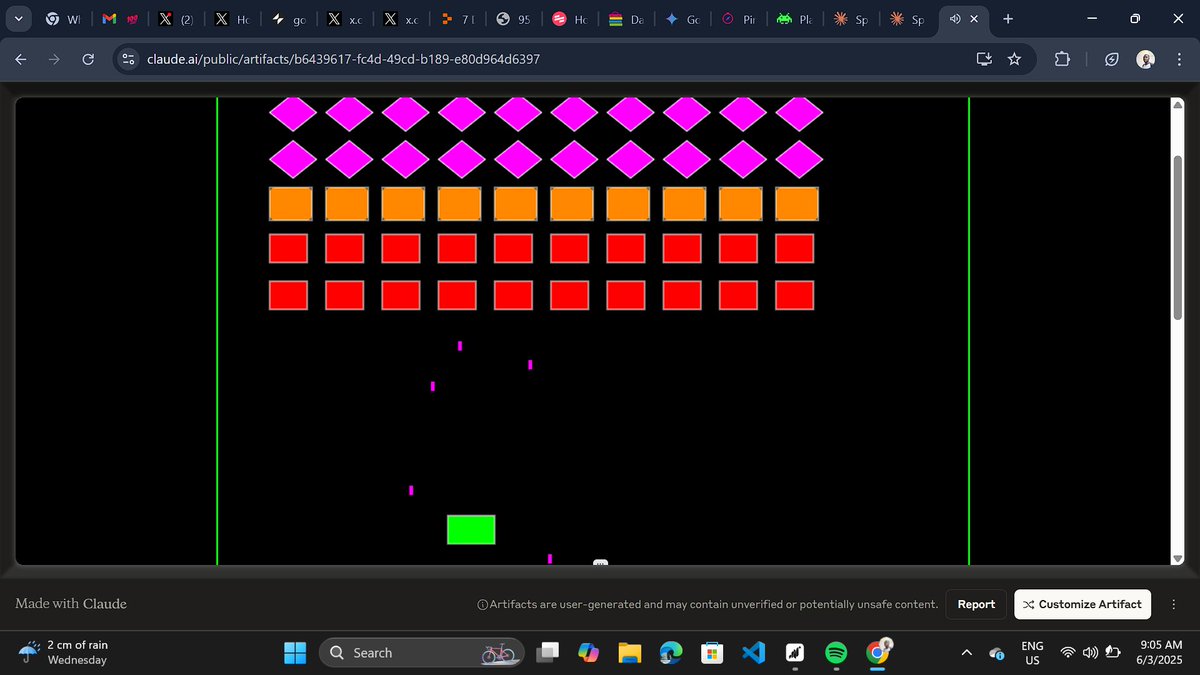
Task: Click the vertical scrollbar thumb
Action: coord(1177,238)
